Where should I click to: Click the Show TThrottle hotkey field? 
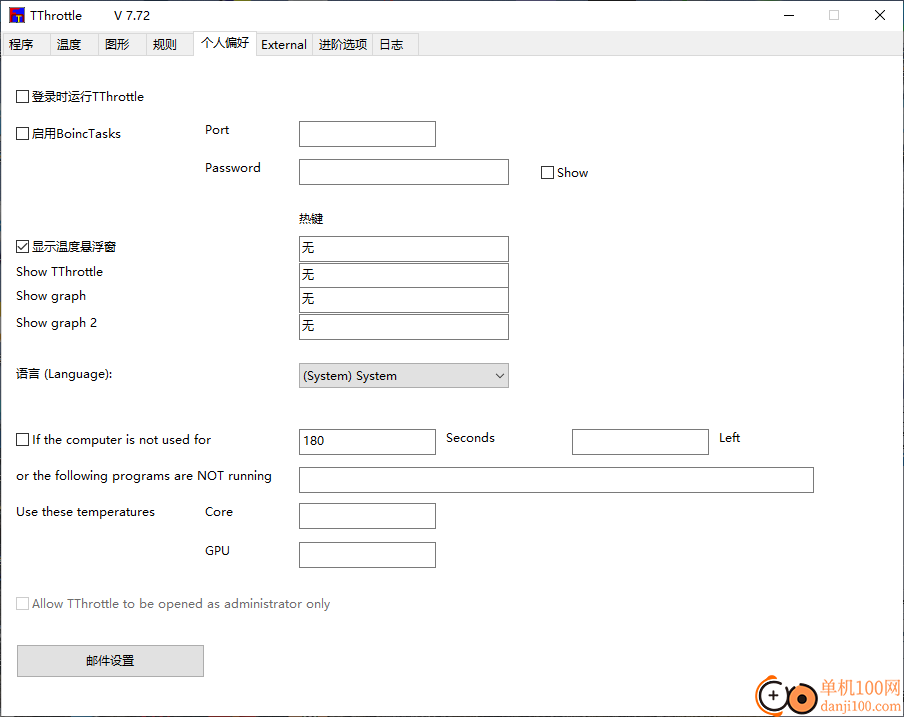(x=404, y=275)
